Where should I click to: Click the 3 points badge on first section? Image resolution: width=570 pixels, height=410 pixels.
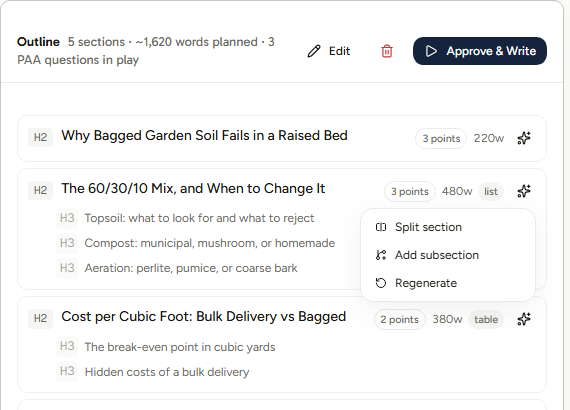coord(441,138)
